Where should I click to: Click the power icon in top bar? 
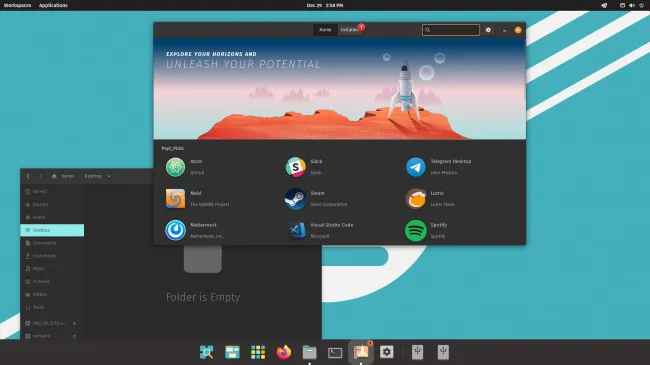point(642,5)
